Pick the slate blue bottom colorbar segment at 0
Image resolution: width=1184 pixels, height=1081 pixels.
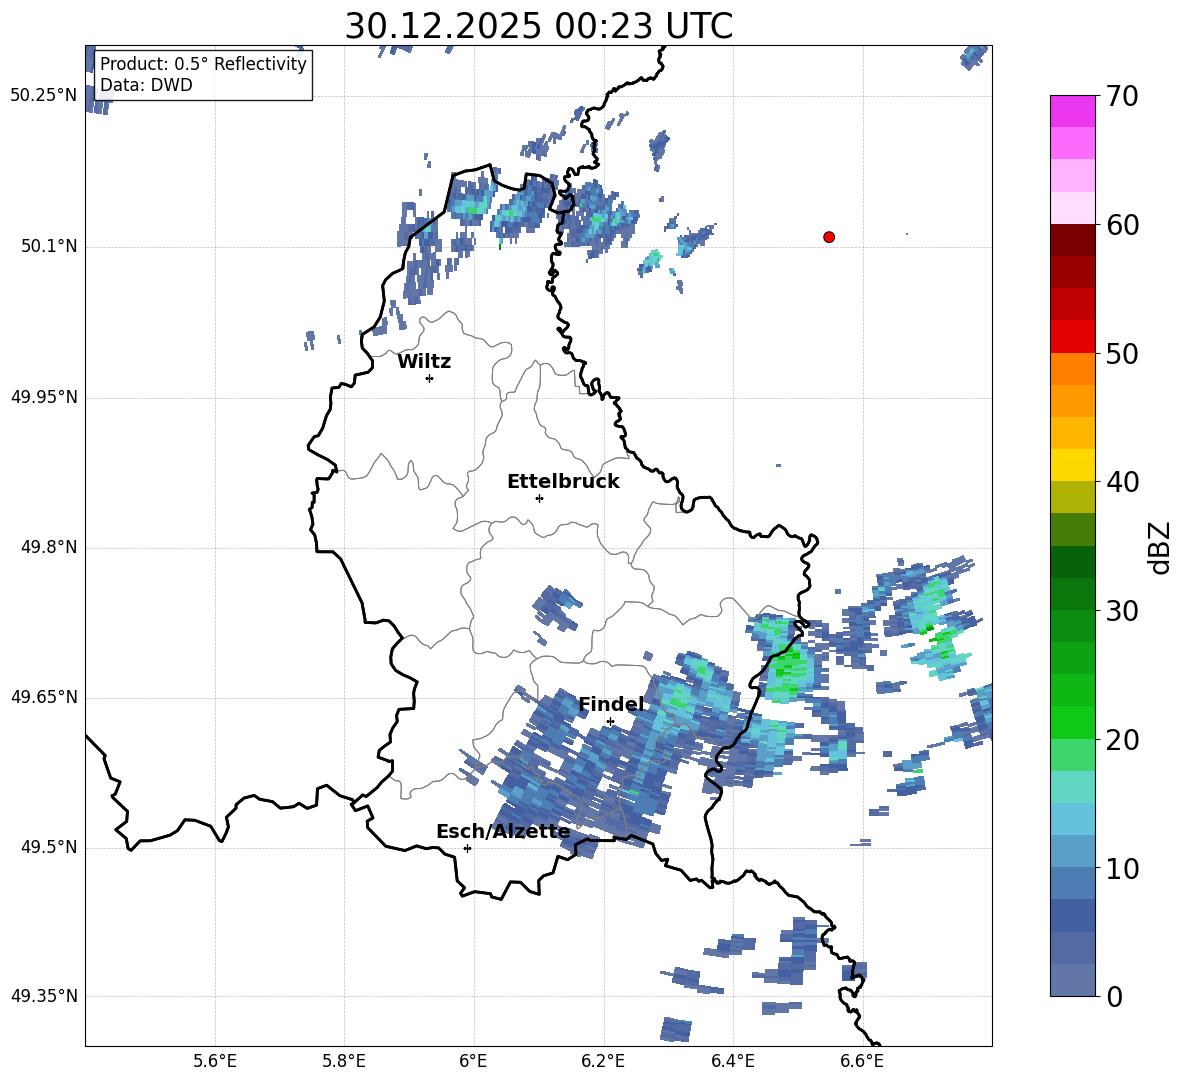coord(1072,980)
